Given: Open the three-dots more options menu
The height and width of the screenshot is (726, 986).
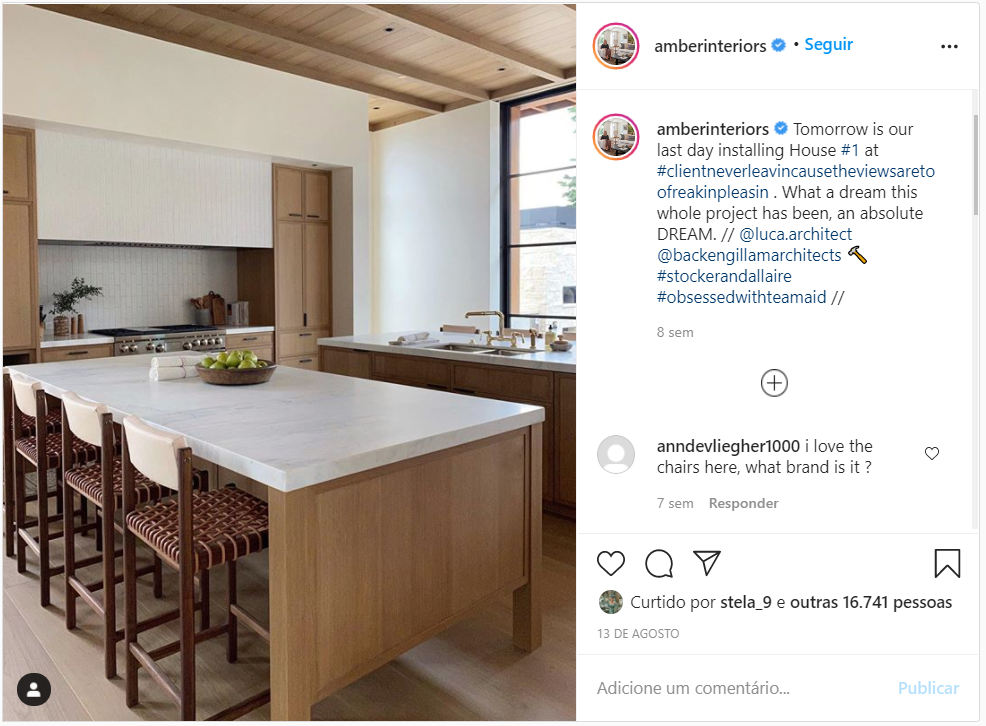Looking at the screenshot, I should click(x=949, y=47).
